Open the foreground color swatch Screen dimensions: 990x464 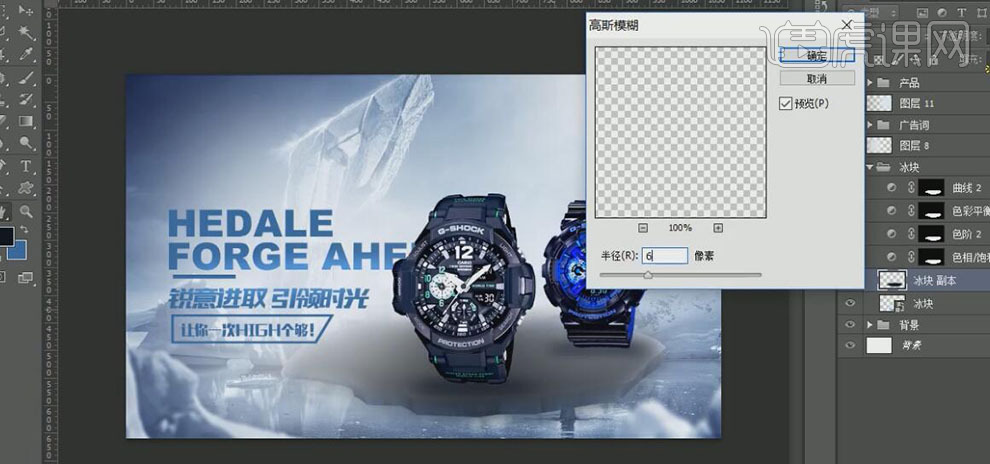coord(4,237)
